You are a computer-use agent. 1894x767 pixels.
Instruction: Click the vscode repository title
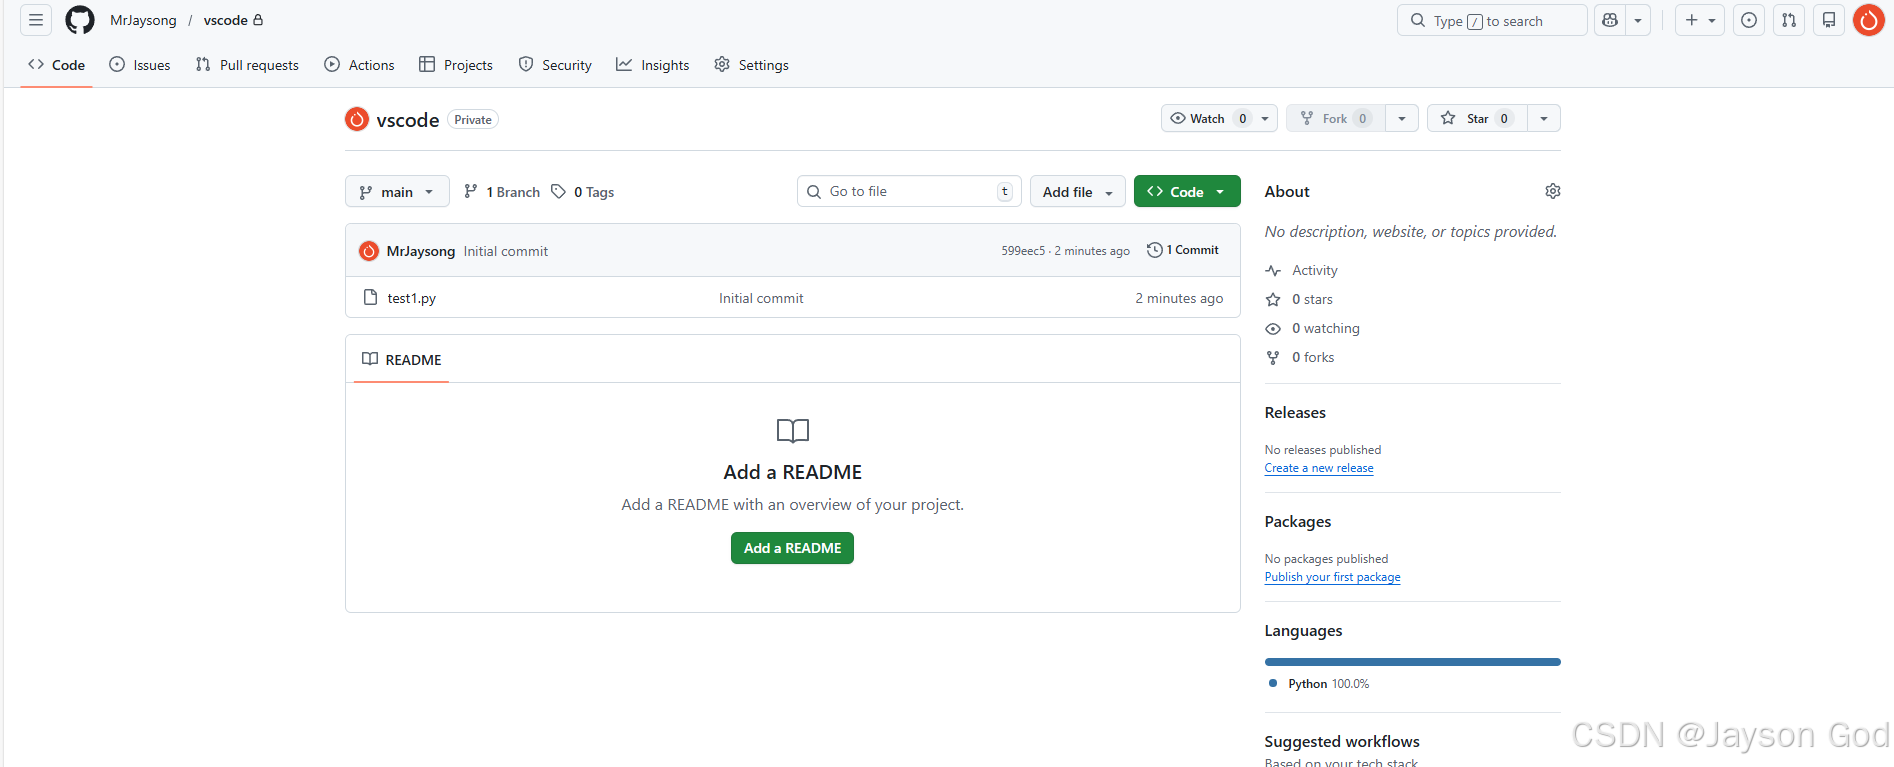pyautogui.click(x=408, y=120)
